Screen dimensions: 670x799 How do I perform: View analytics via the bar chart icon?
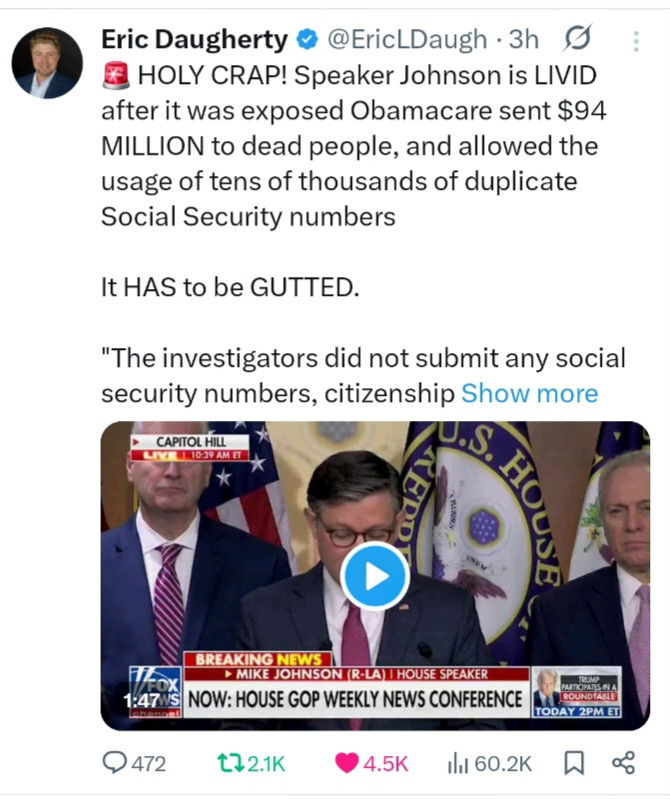point(458,763)
